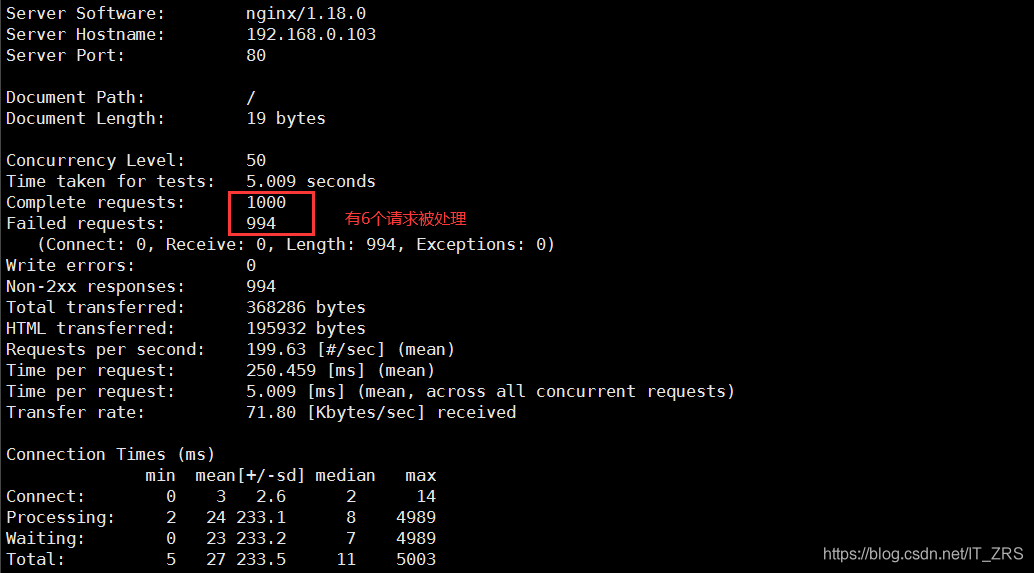
Task: Click the Total row max value 5003
Action: pos(416,559)
